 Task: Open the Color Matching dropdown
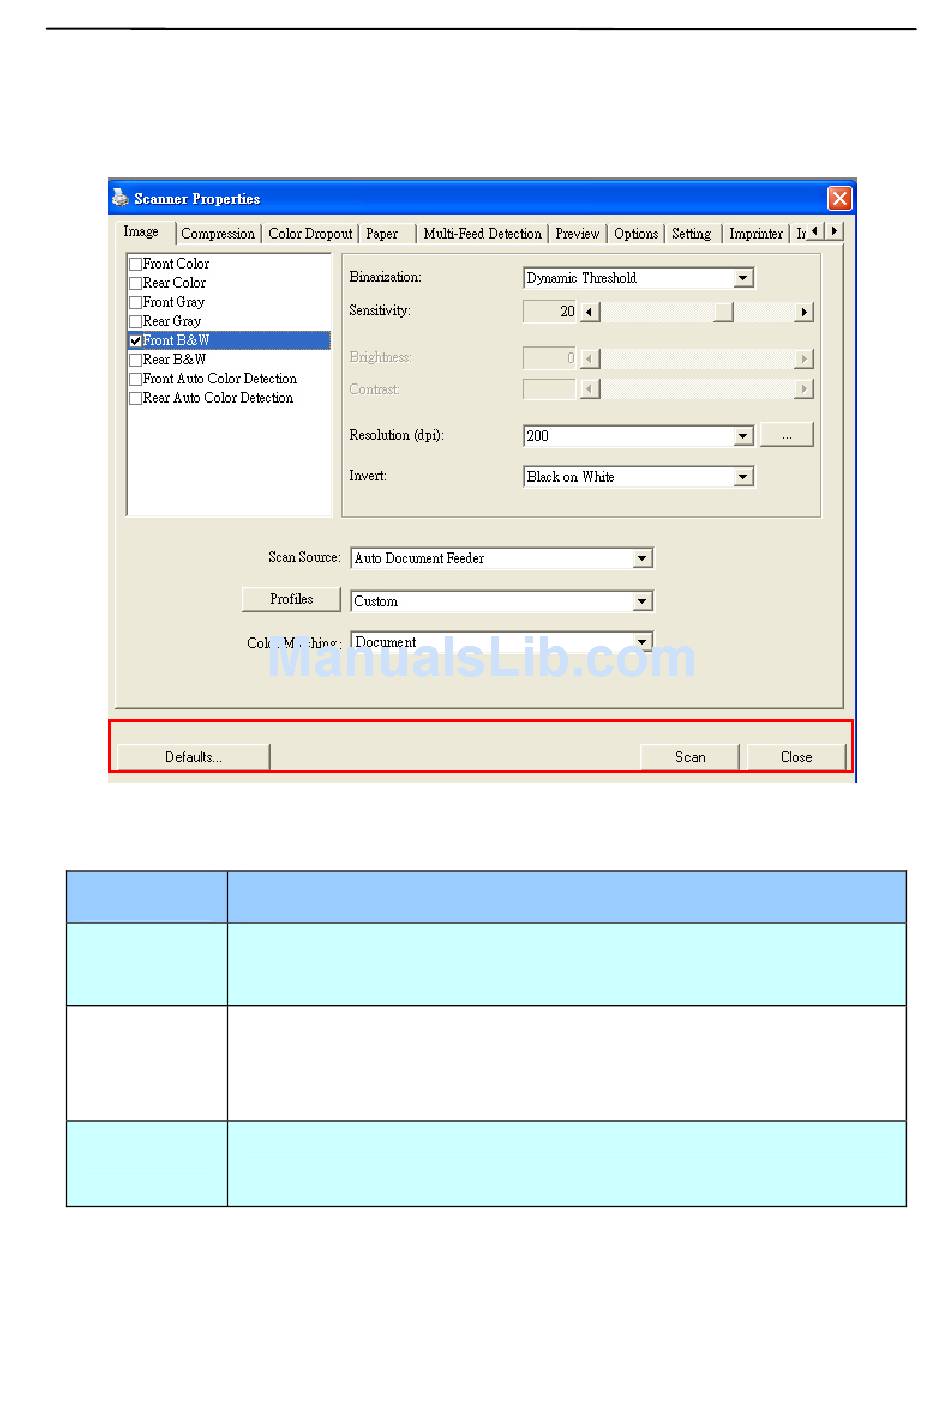642,642
